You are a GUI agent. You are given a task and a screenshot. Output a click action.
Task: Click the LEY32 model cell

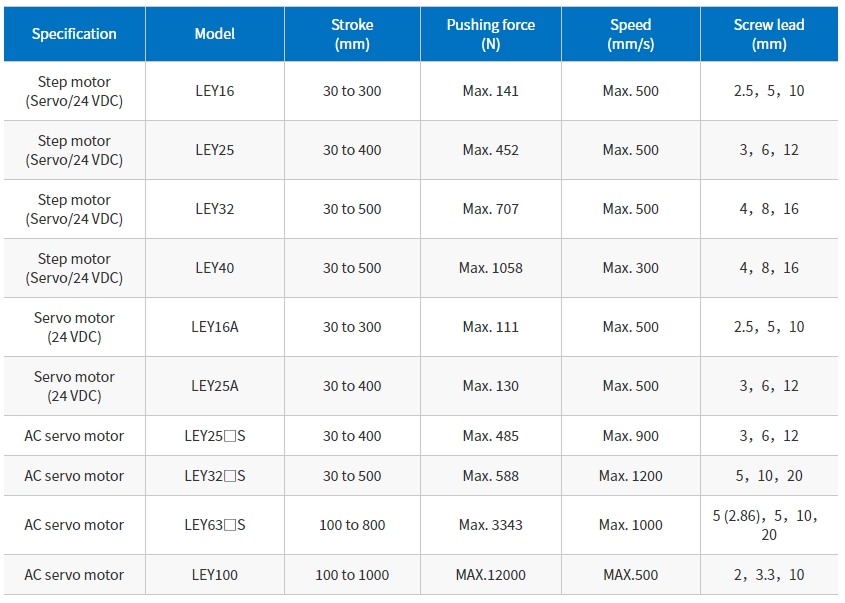point(215,209)
